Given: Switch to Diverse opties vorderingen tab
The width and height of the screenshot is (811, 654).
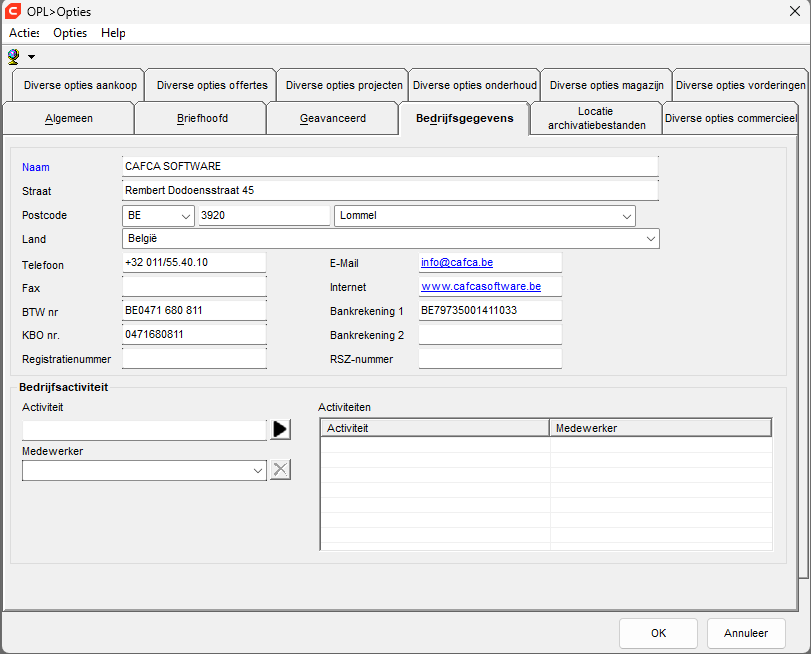Looking at the screenshot, I should click(x=741, y=85).
